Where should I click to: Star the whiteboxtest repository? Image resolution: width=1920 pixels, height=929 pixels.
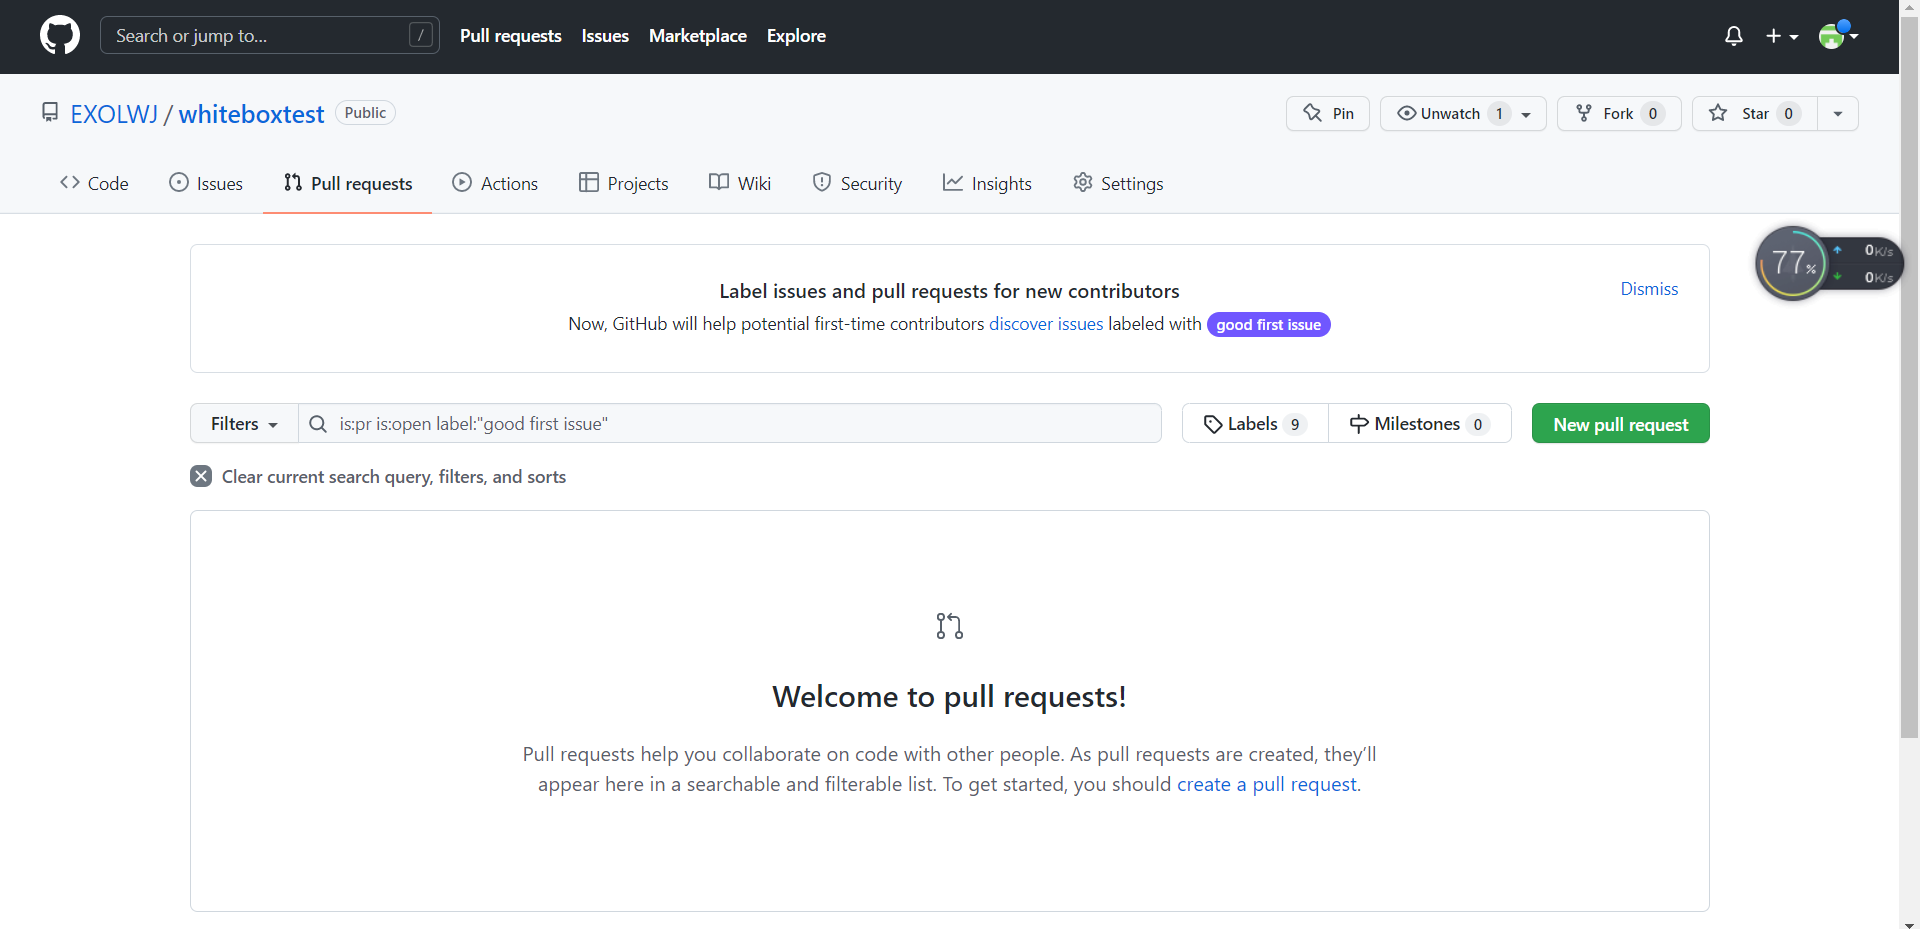point(1755,114)
